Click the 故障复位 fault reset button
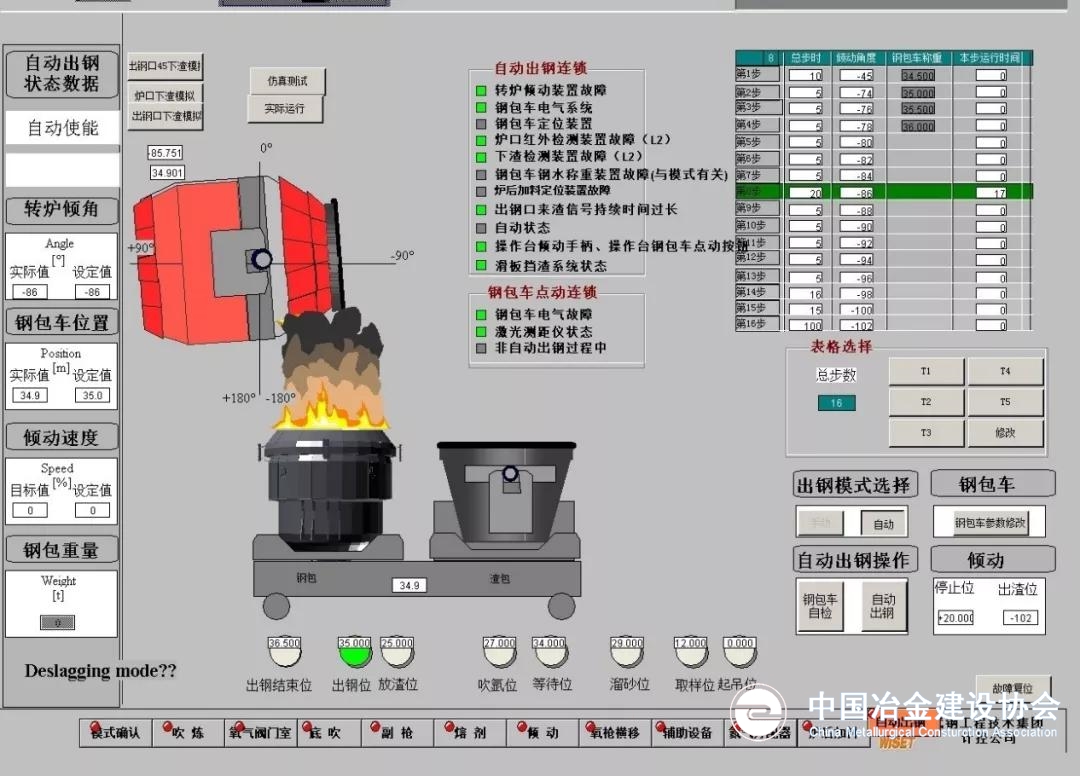1080x776 pixels. coord(1012,687)
